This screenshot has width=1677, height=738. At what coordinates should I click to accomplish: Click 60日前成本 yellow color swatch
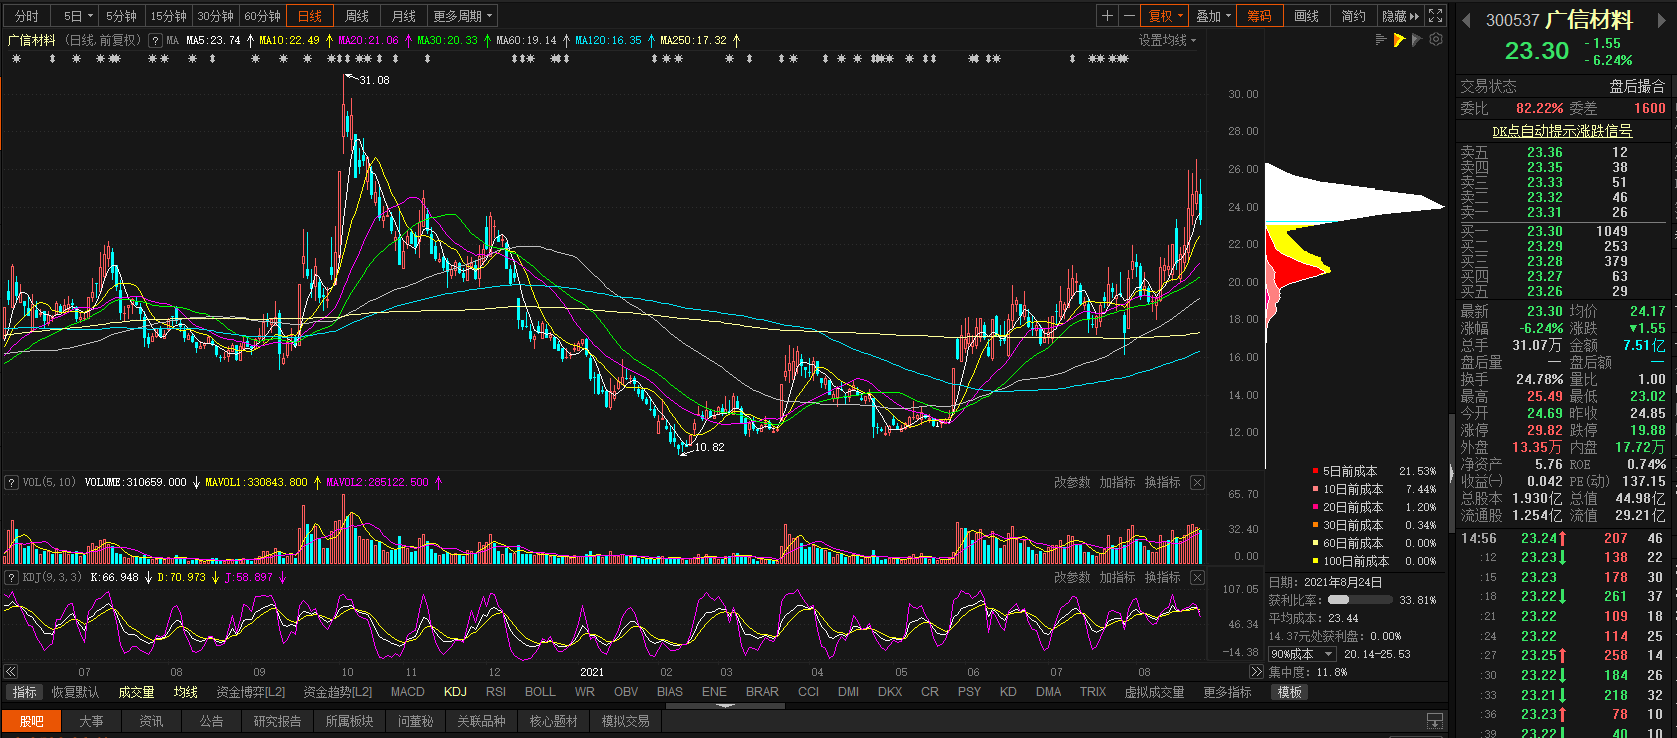[1315, 543]
